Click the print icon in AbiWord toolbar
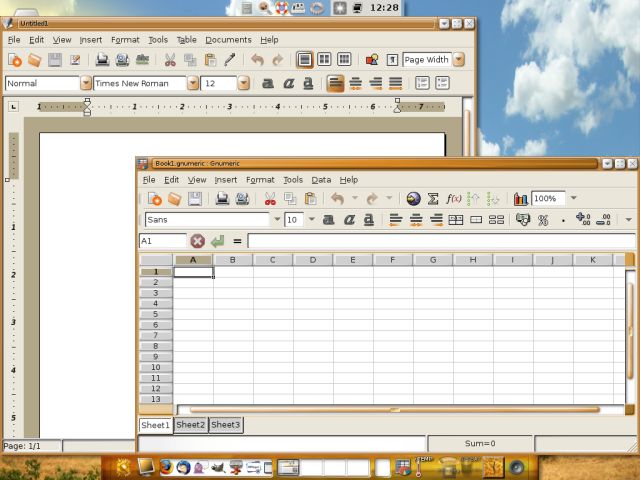 click(102, 60)
